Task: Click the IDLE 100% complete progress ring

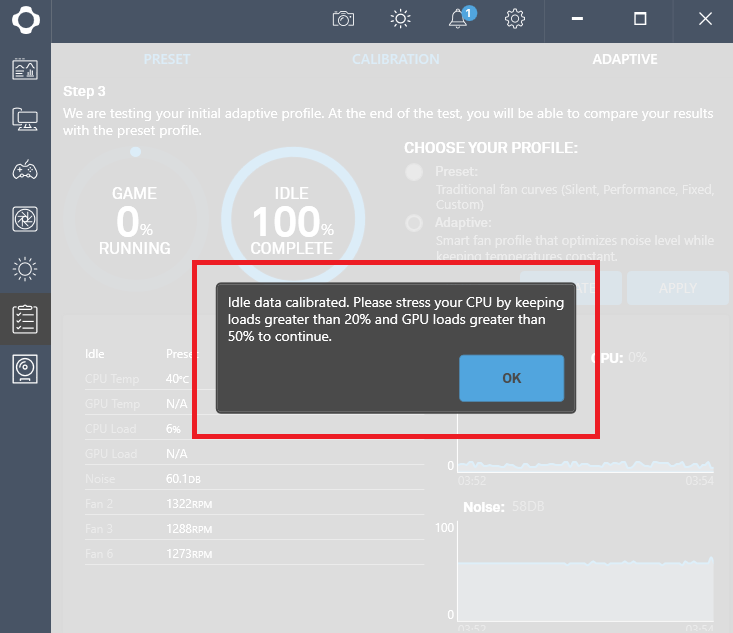Action: click(x=293, y=219)
